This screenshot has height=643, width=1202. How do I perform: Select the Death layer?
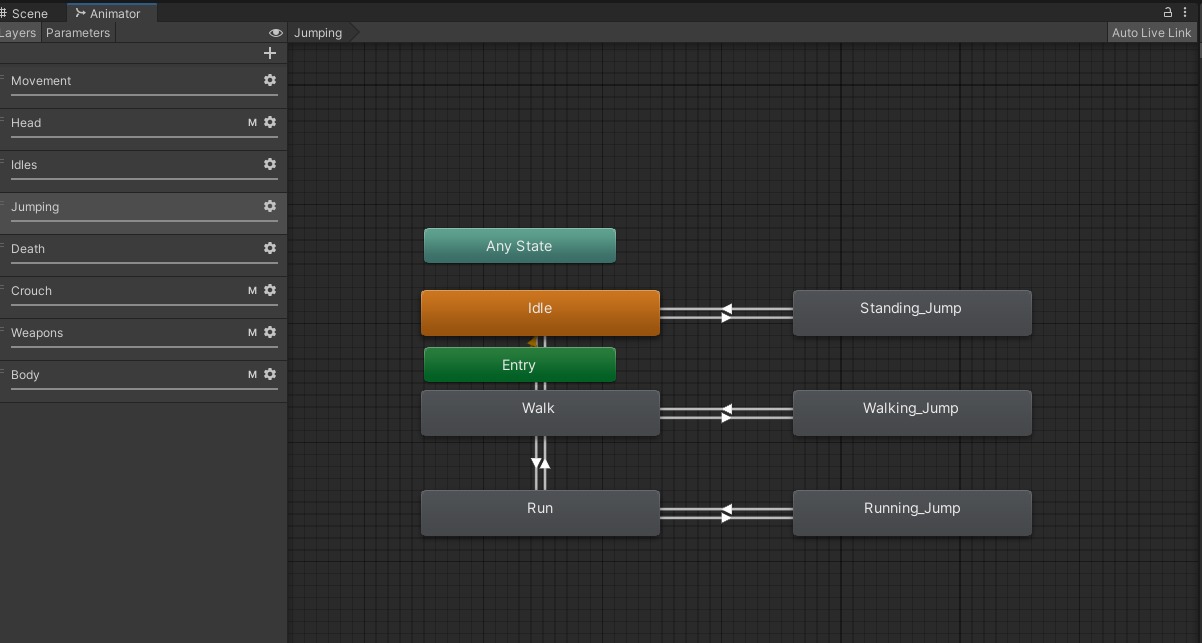(143, 254)
